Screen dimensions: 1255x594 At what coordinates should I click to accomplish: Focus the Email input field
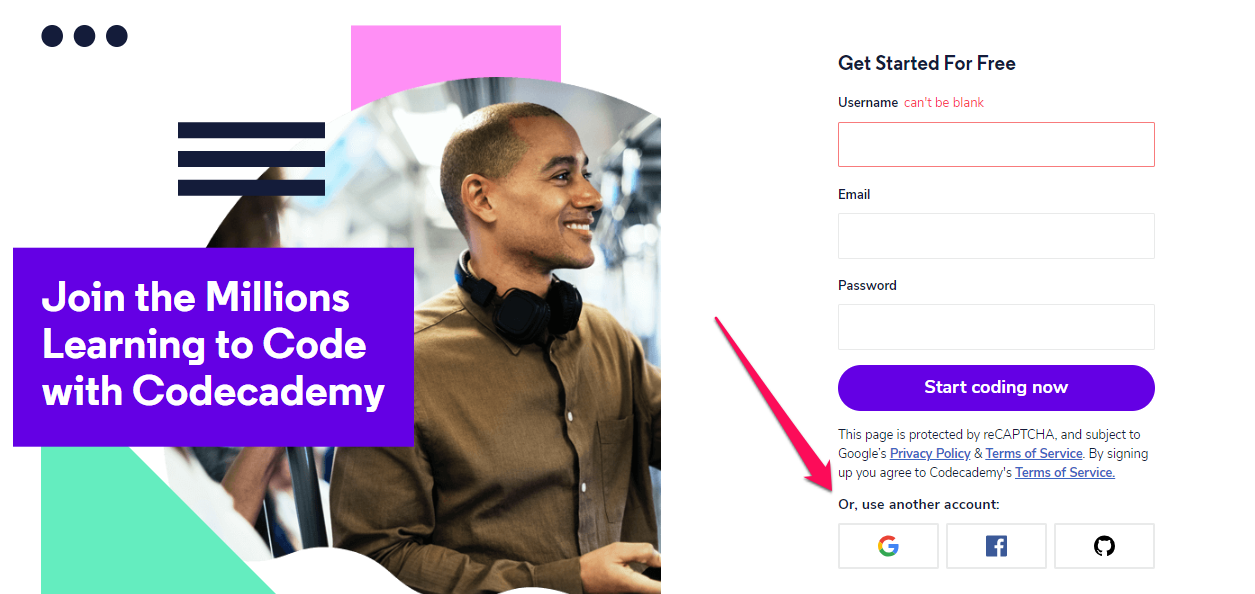click(x=996, y=236)
